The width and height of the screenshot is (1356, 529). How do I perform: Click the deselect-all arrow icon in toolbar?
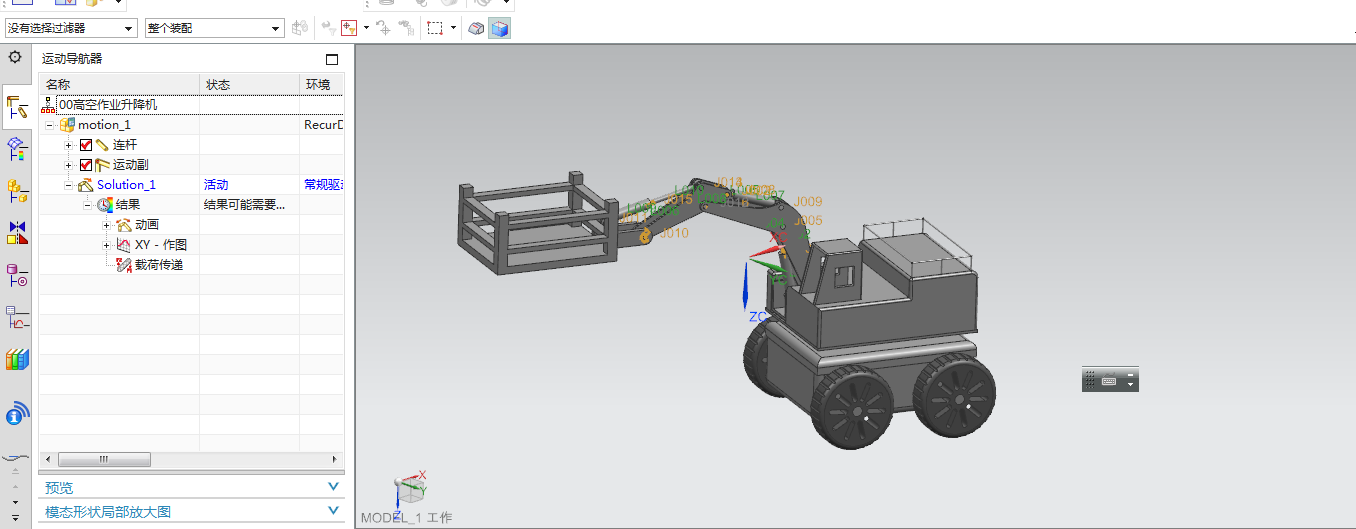click(329, 28)
